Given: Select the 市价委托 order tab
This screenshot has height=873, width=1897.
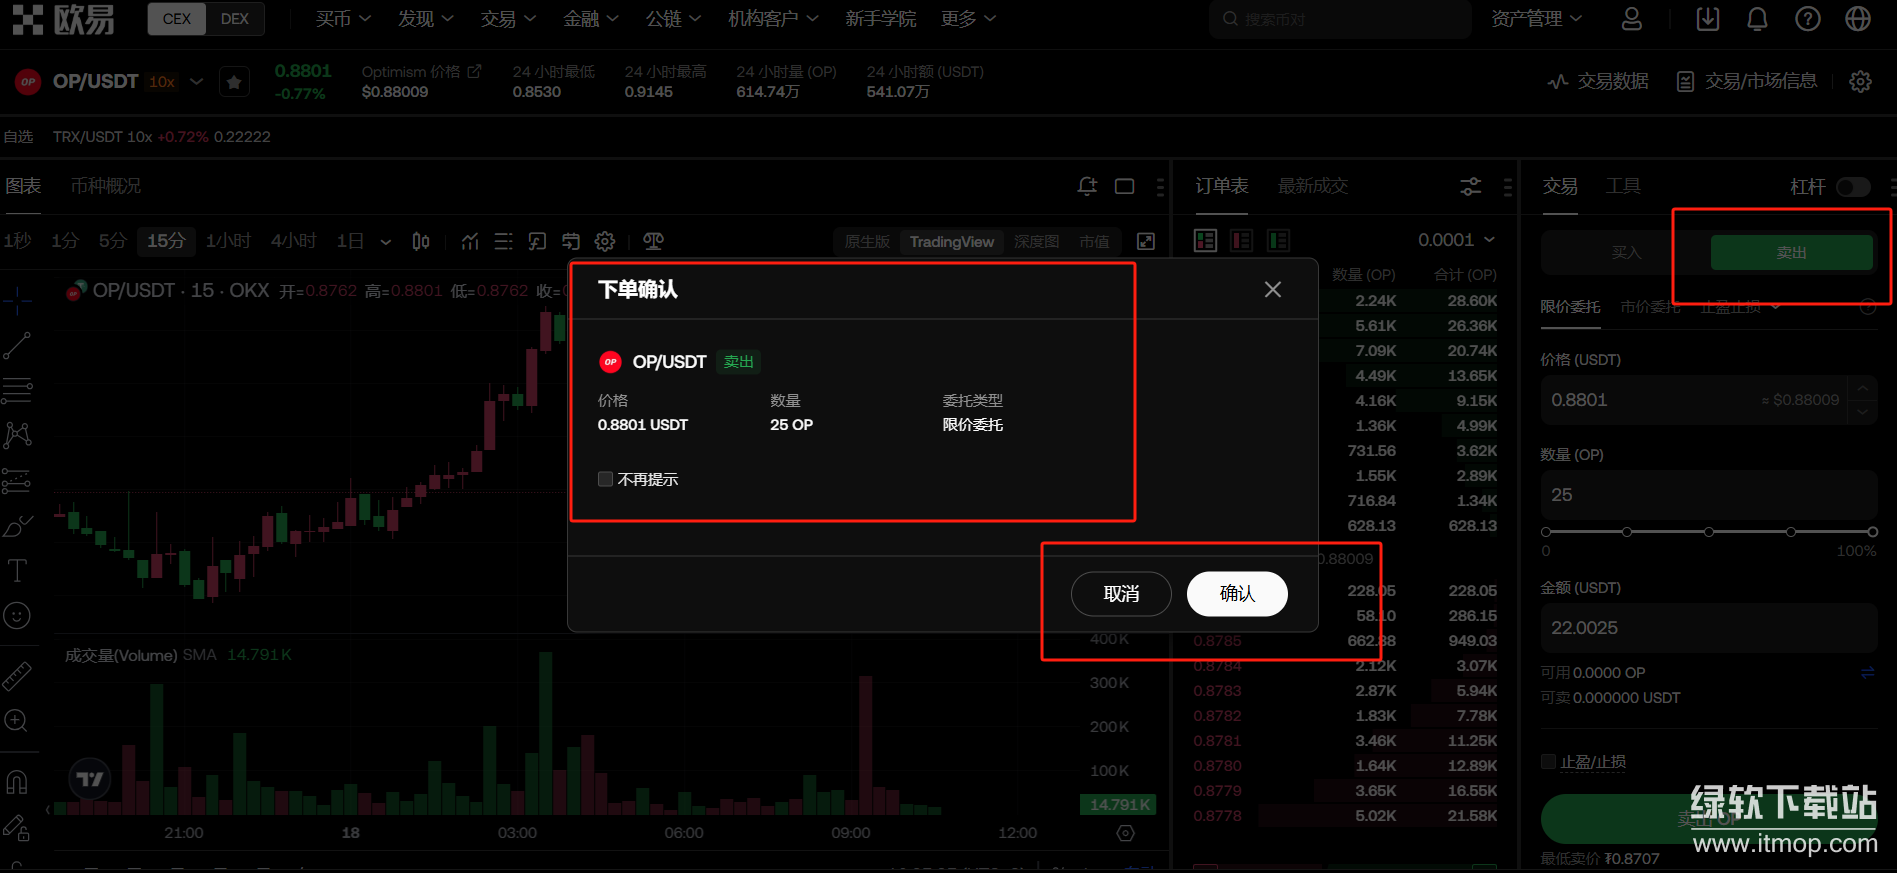Looking at the screenshot, I should point(1650,307).
